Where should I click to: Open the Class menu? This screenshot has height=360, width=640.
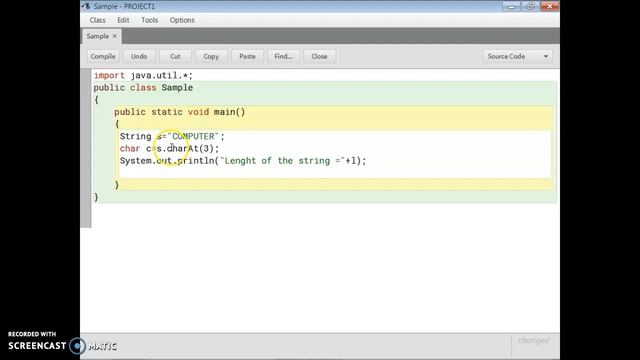click(98, 20)
